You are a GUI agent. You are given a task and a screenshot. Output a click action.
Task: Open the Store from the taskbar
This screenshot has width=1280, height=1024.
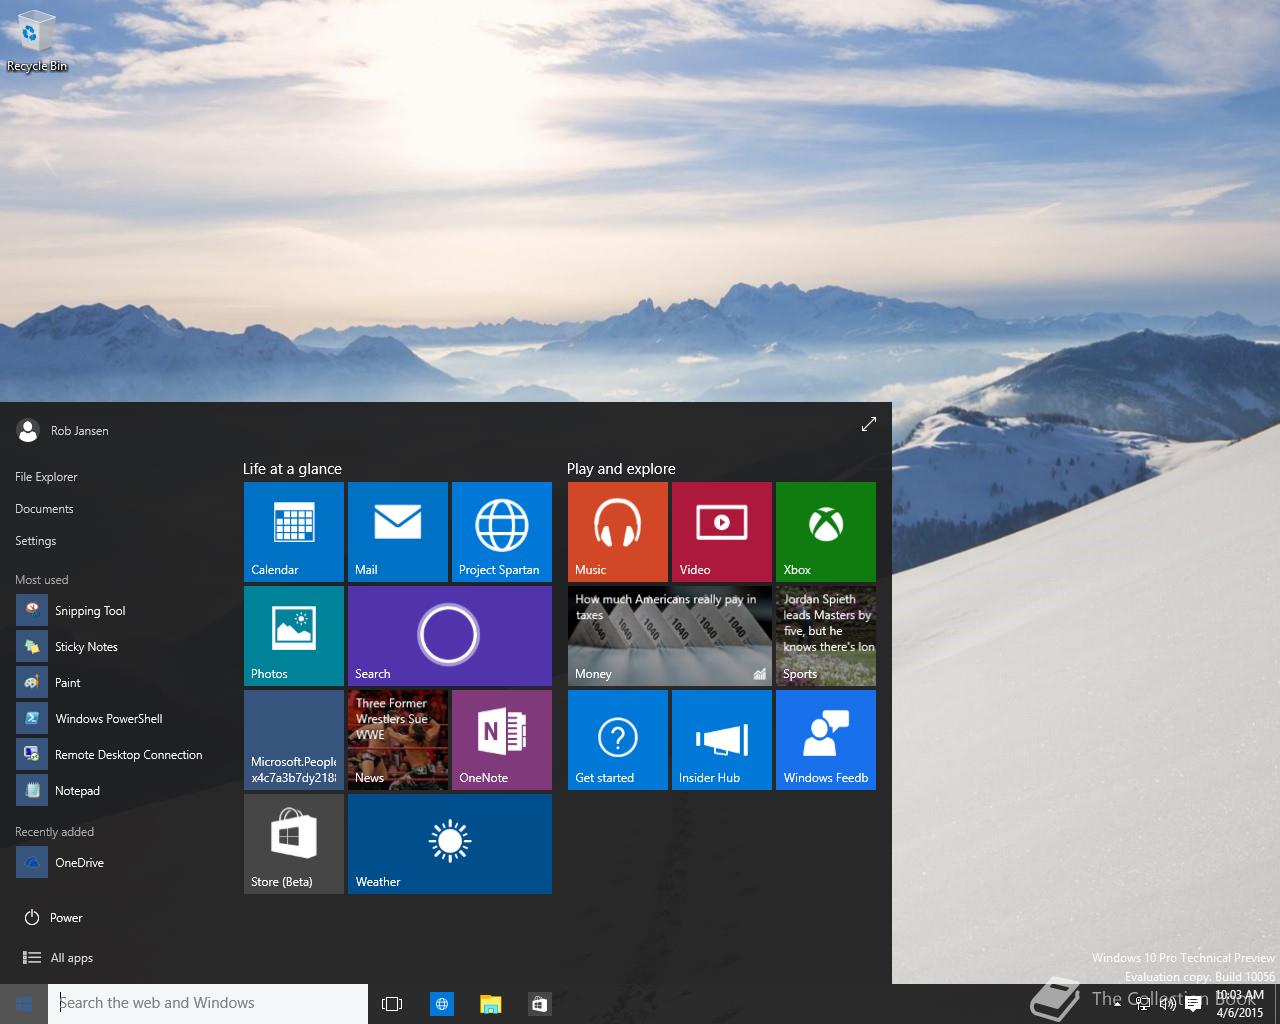[539, 1004]
